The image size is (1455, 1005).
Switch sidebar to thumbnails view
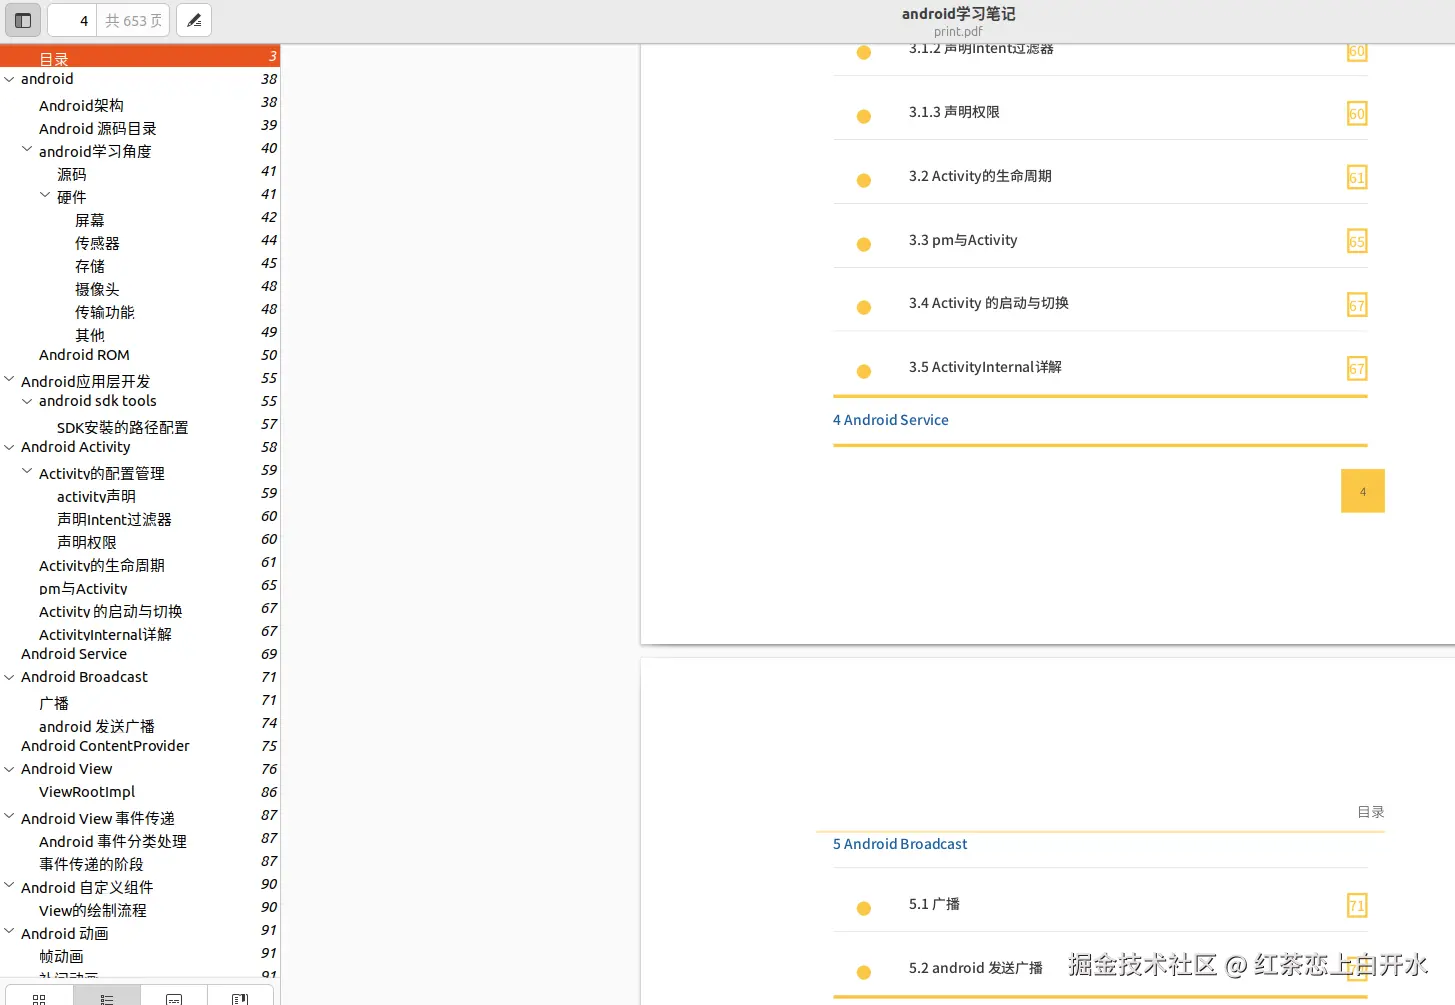tap(39, 997)
